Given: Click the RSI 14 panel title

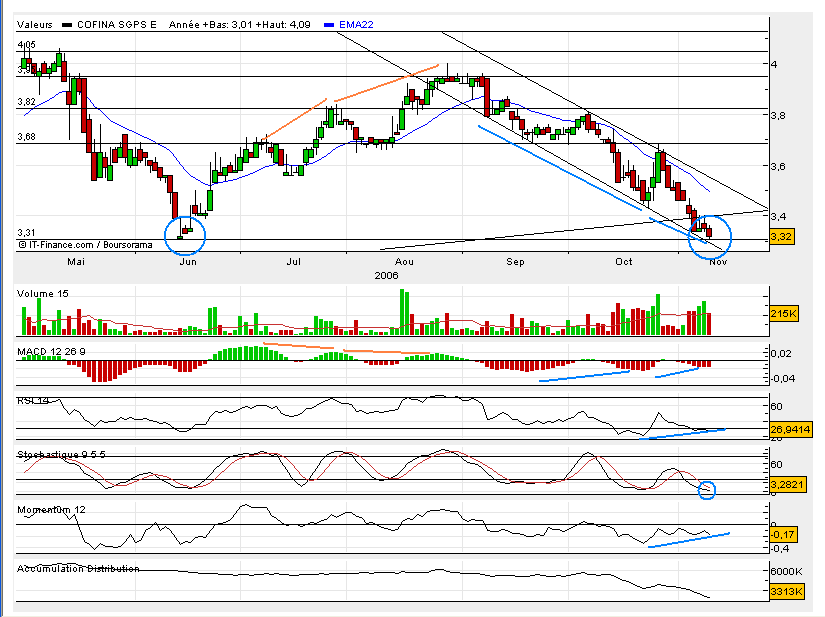Looking at the screenshot, I should click(x=33, y=401).
